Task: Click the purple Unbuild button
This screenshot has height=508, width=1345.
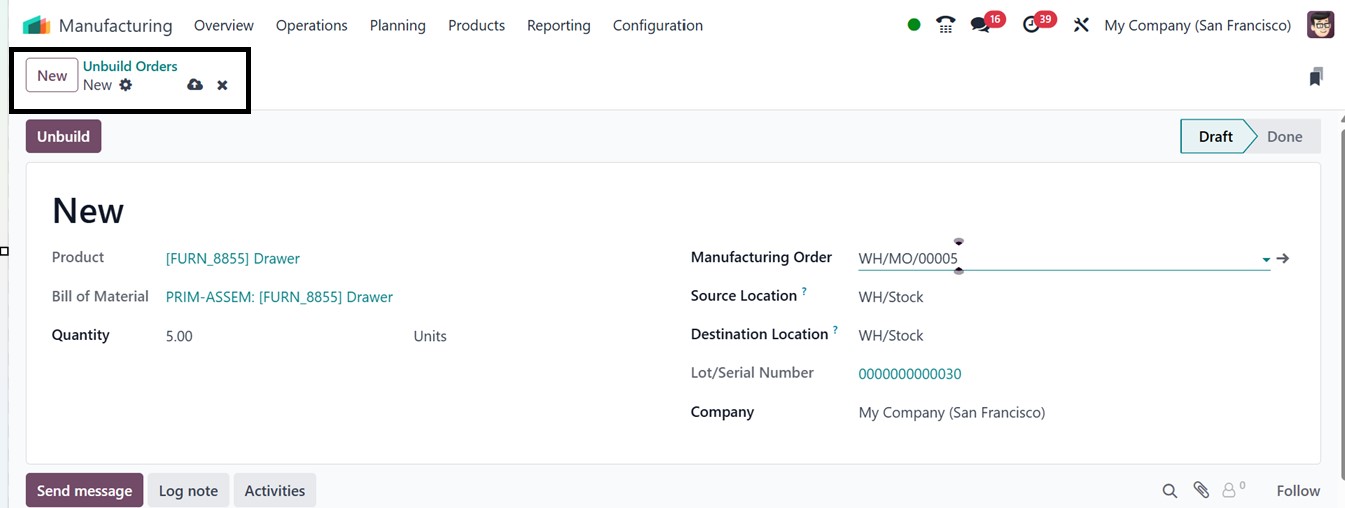Action: pos(63,136)
